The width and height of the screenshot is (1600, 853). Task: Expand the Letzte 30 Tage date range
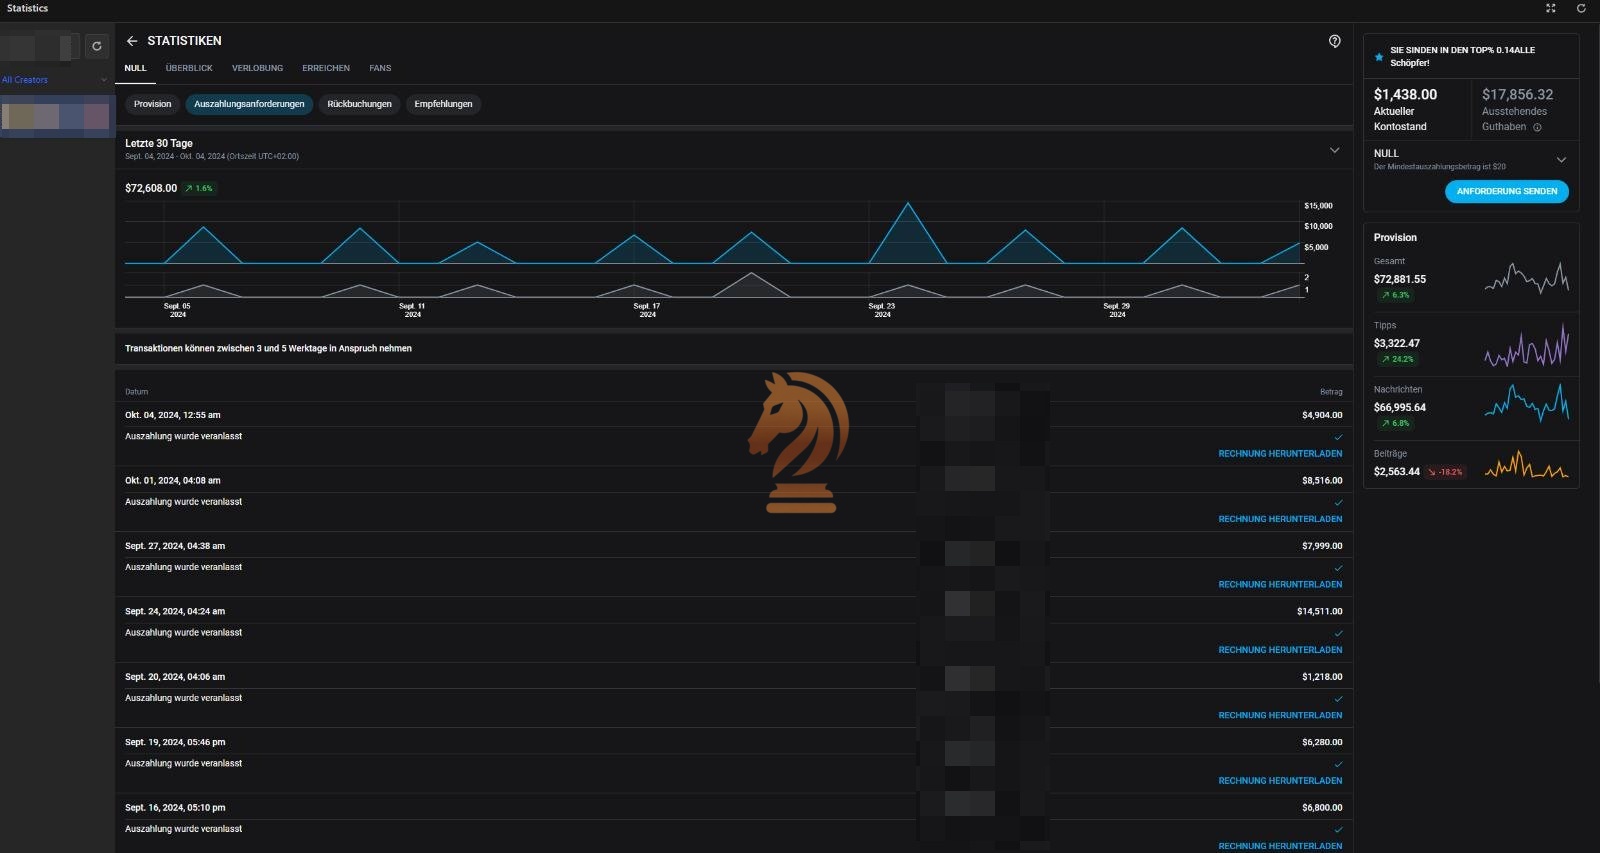(1334, 150)
